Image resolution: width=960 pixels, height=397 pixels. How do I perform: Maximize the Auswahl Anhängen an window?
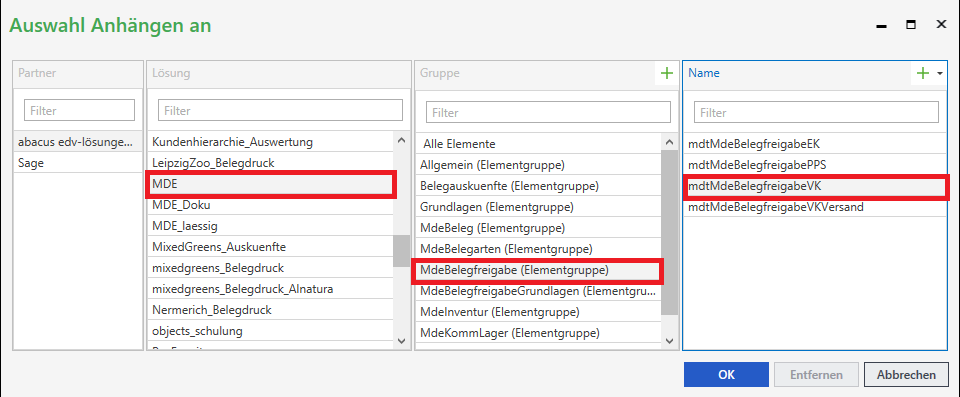[911, 25]
